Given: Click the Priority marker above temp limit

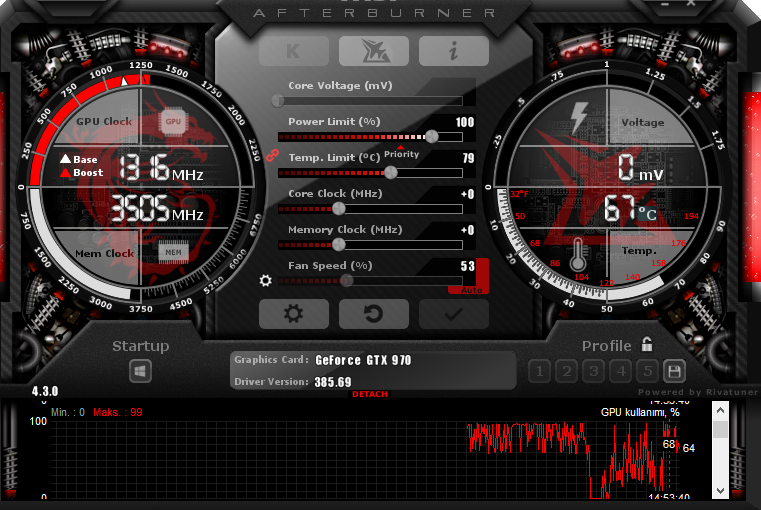Looking at the screenshot, I should click(x=401, y=152).
